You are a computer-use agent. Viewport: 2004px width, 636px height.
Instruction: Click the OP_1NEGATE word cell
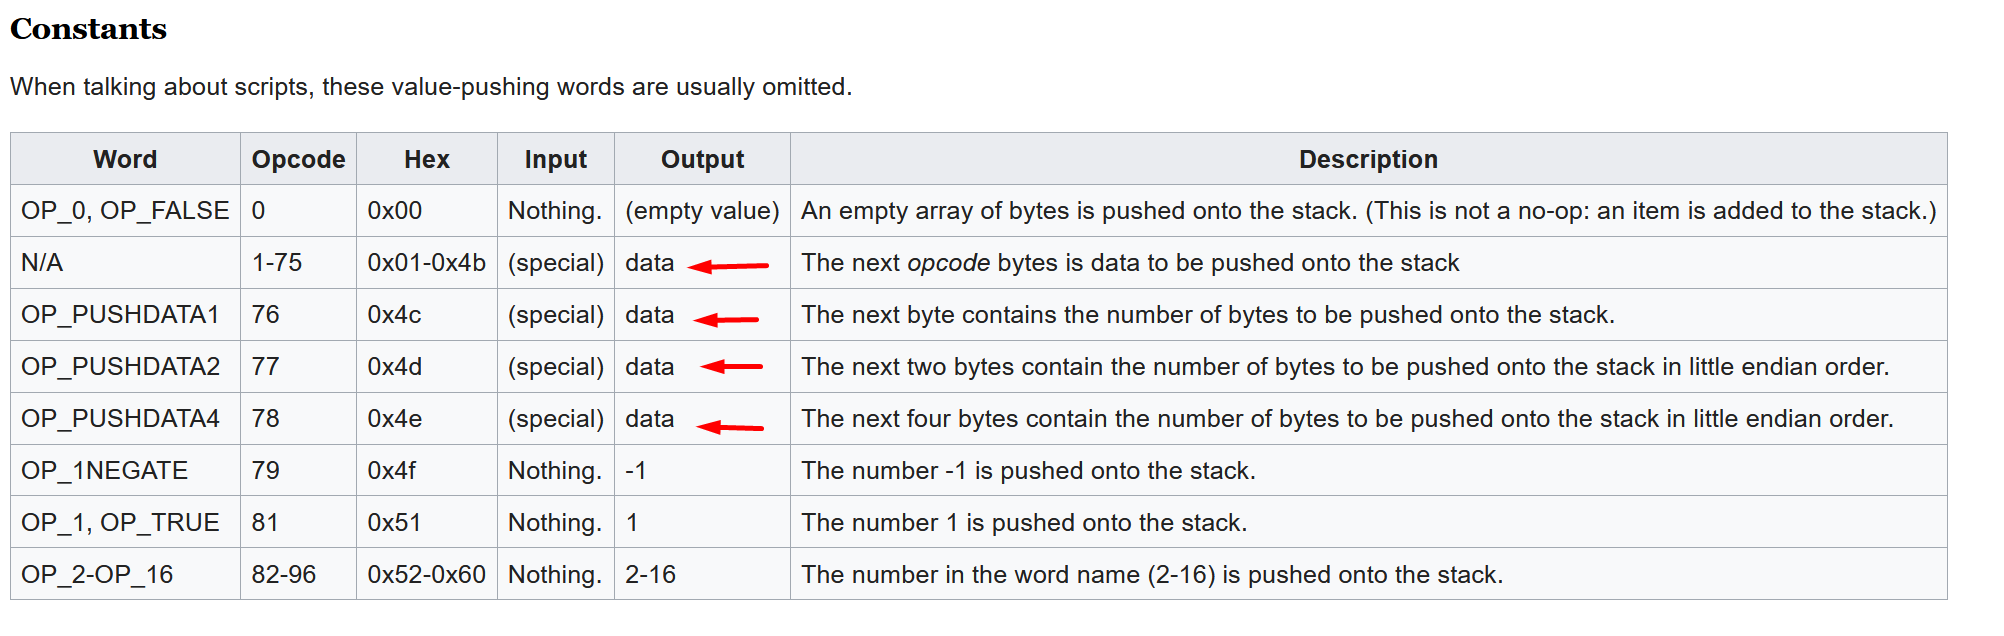[x=125, y=471]
